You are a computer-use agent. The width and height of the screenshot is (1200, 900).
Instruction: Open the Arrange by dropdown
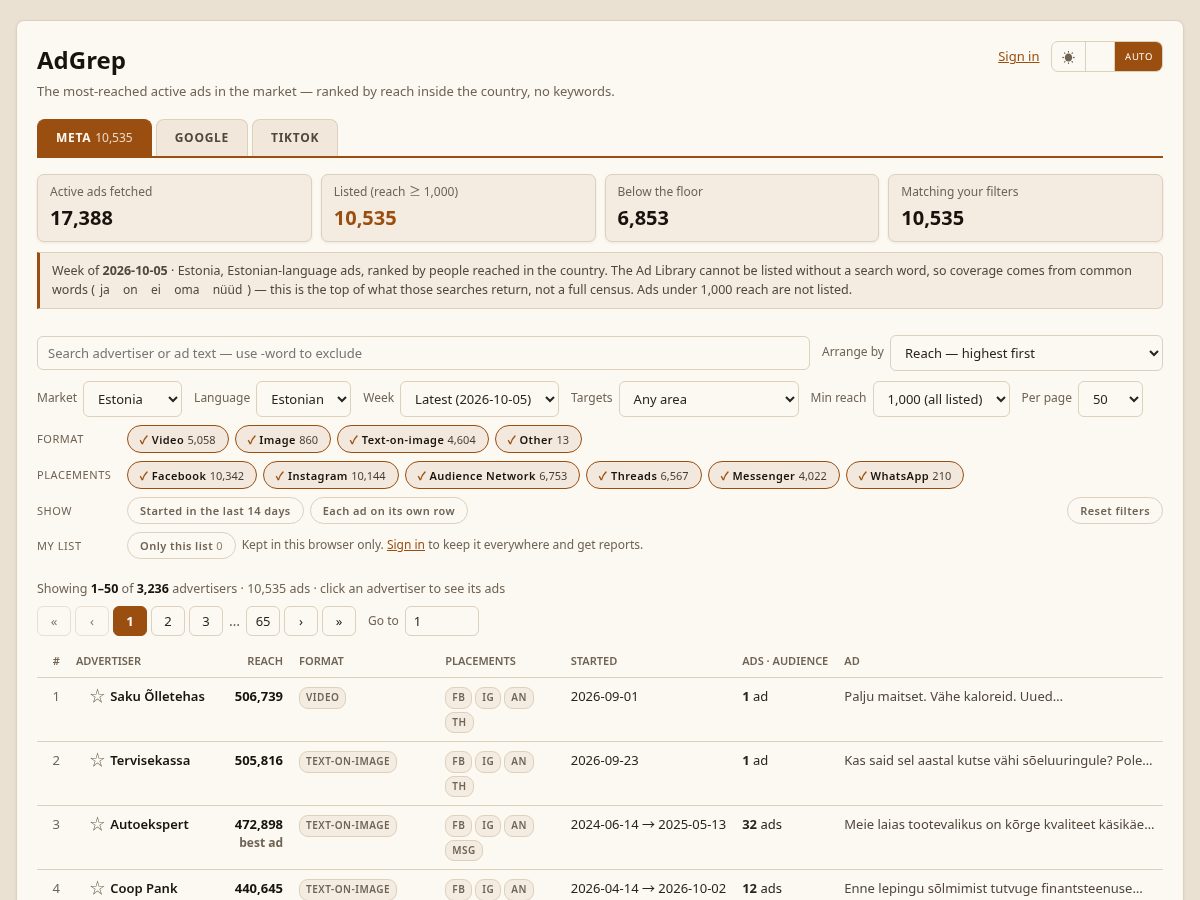click(1026, 353)
